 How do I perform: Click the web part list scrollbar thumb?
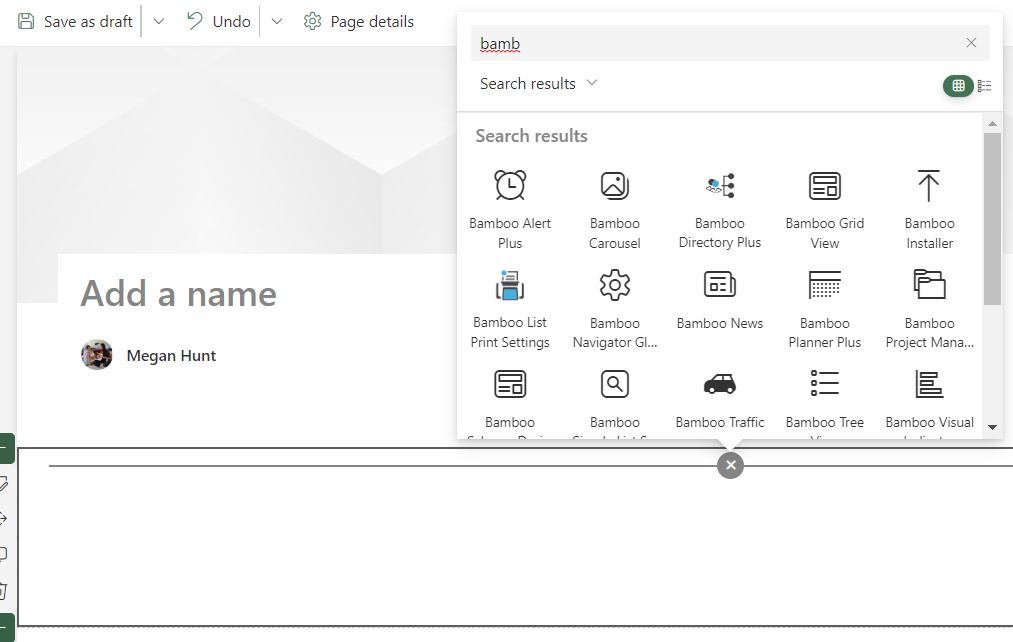[x=992, y=219]
